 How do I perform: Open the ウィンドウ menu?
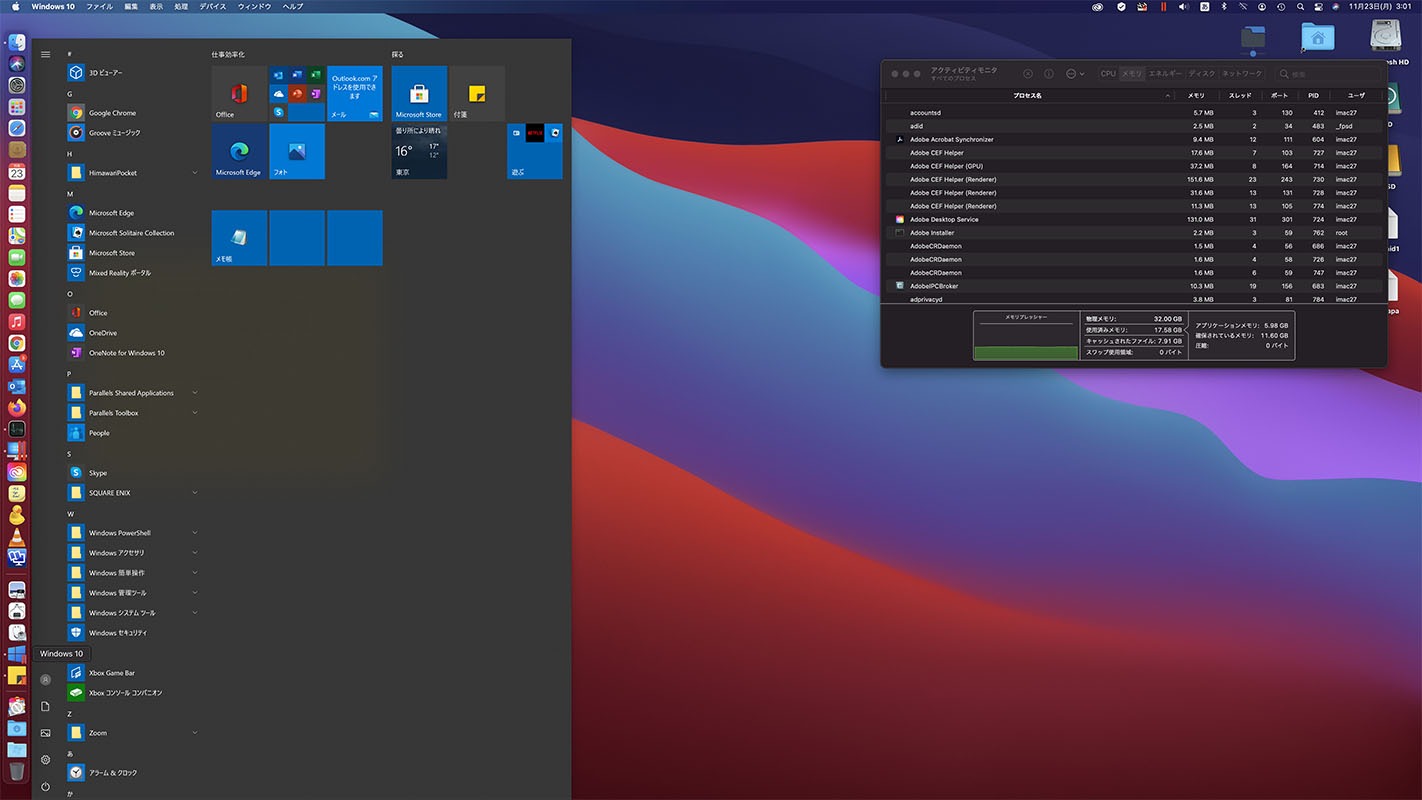tap(254, 6)
